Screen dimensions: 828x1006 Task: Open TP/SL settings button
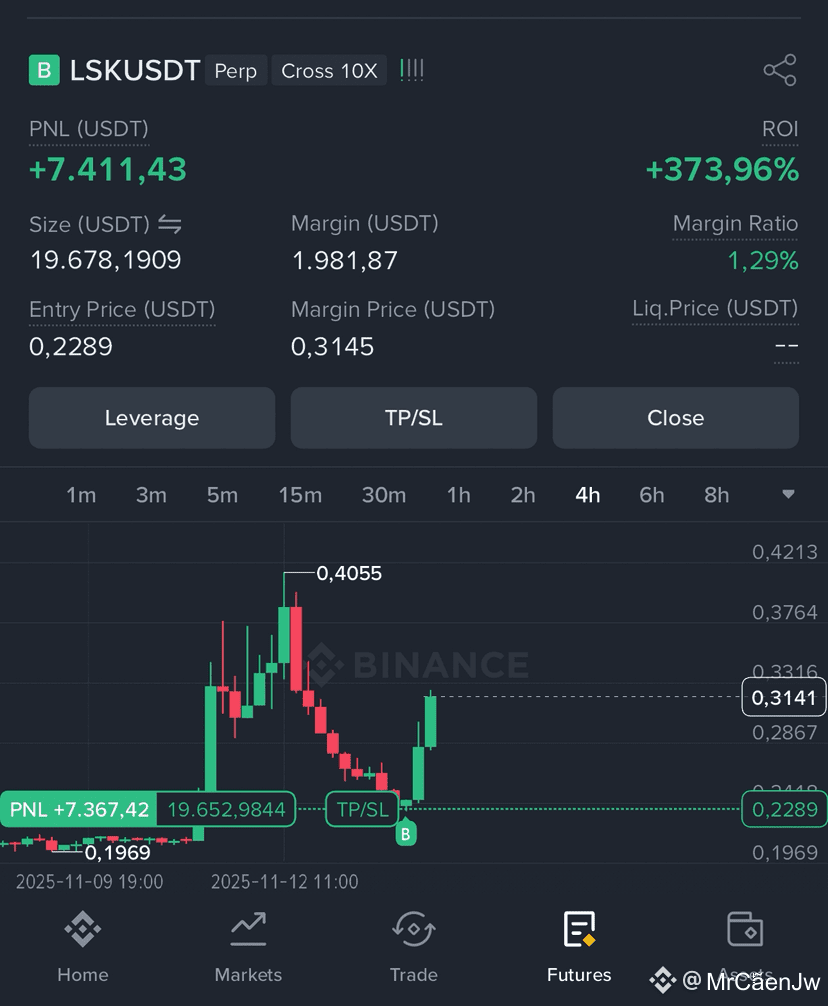coord(414,418)
